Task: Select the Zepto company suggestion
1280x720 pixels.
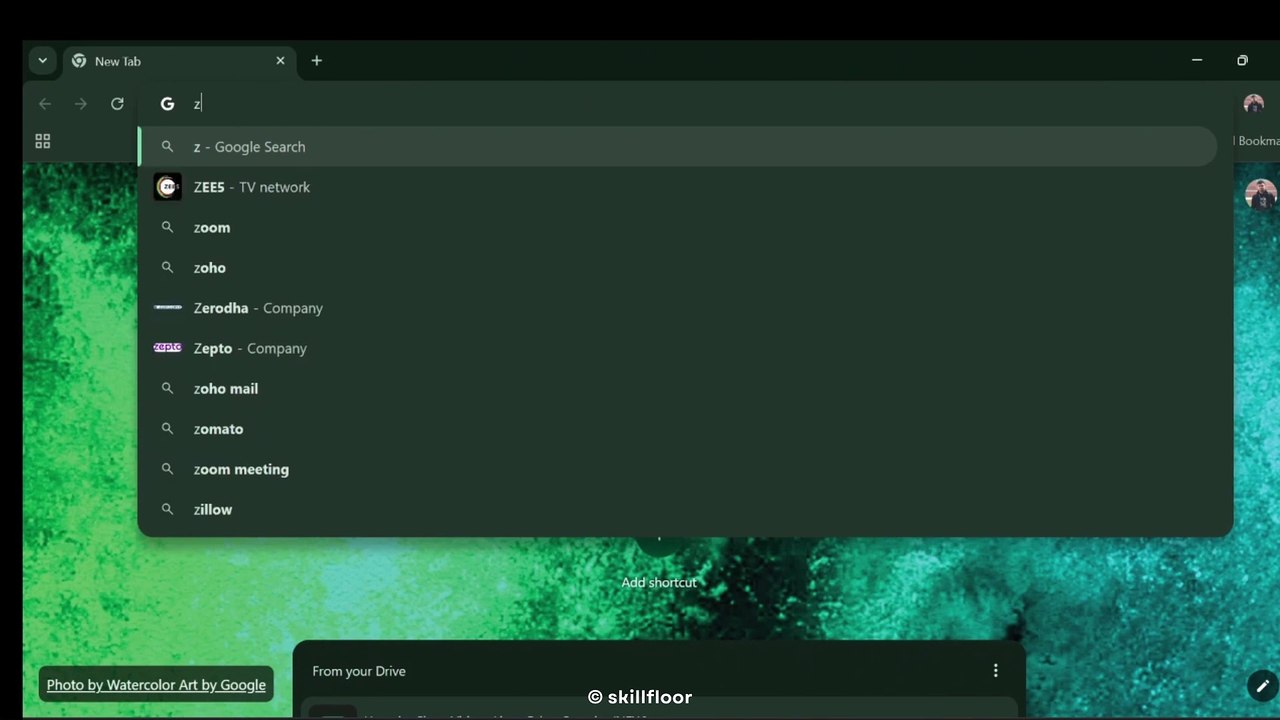Action: [x=250, y=348]
